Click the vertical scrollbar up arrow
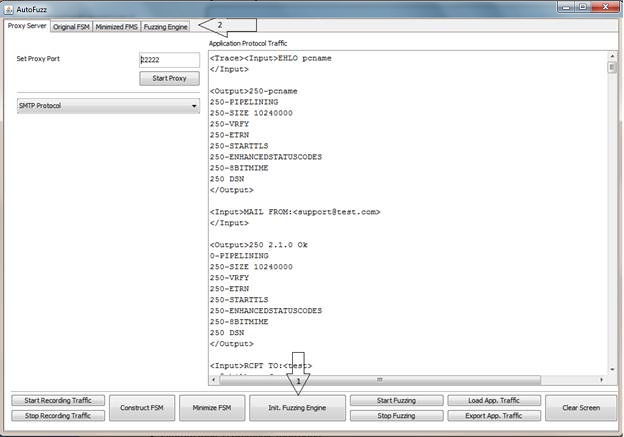The height and width of the screenshot is (437, 624). pos(612,56)
